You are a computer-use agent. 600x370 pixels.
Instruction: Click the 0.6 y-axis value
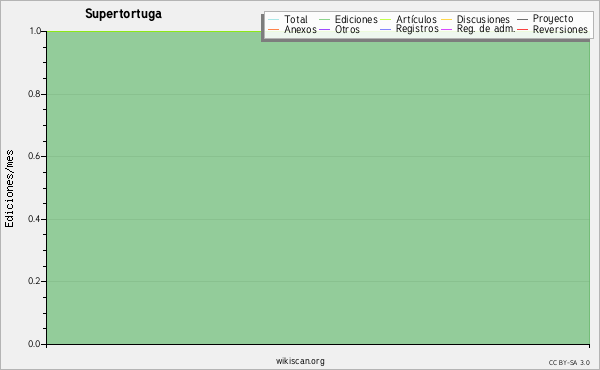(x=34, y=156)
